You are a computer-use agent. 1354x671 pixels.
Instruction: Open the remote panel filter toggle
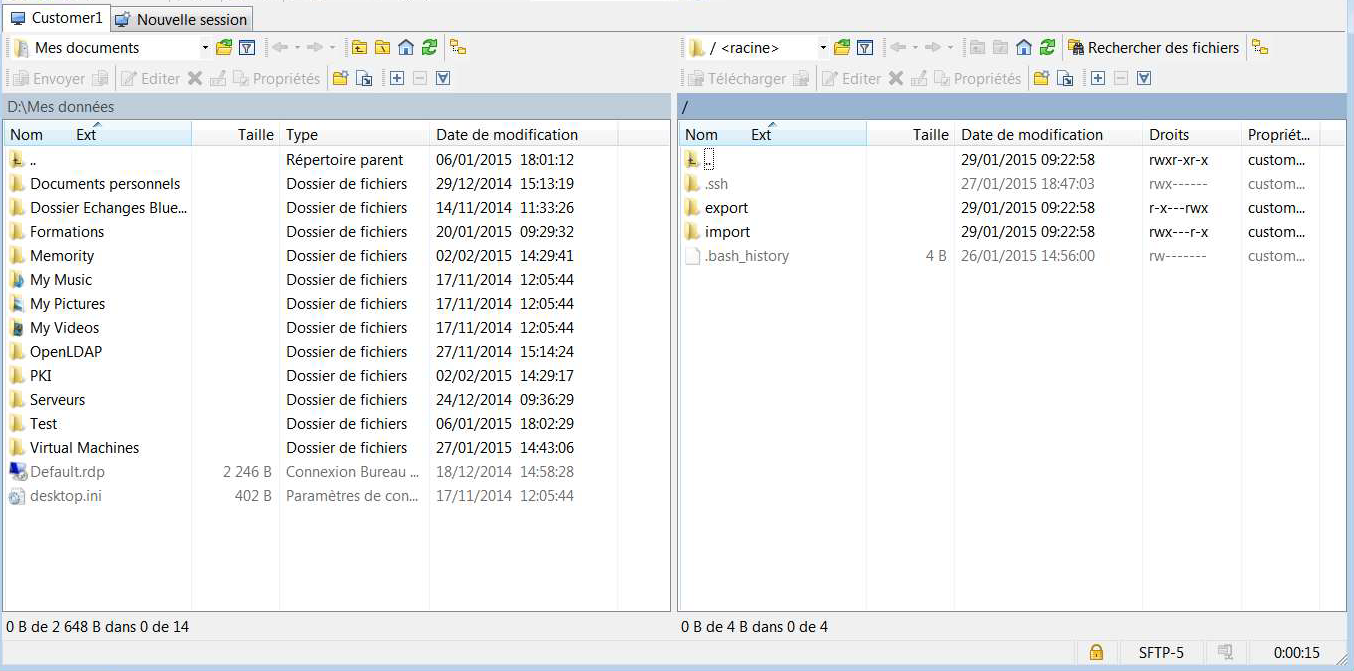(x=865, y=48)
